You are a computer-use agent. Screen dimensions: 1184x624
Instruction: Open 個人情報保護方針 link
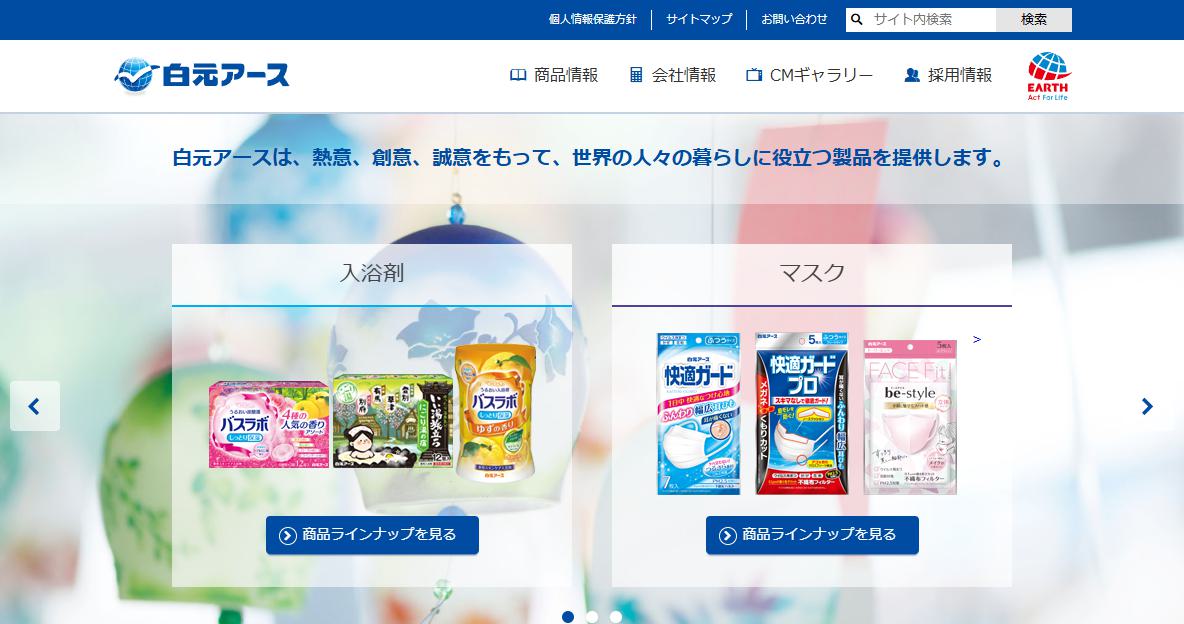pos(592,20)
